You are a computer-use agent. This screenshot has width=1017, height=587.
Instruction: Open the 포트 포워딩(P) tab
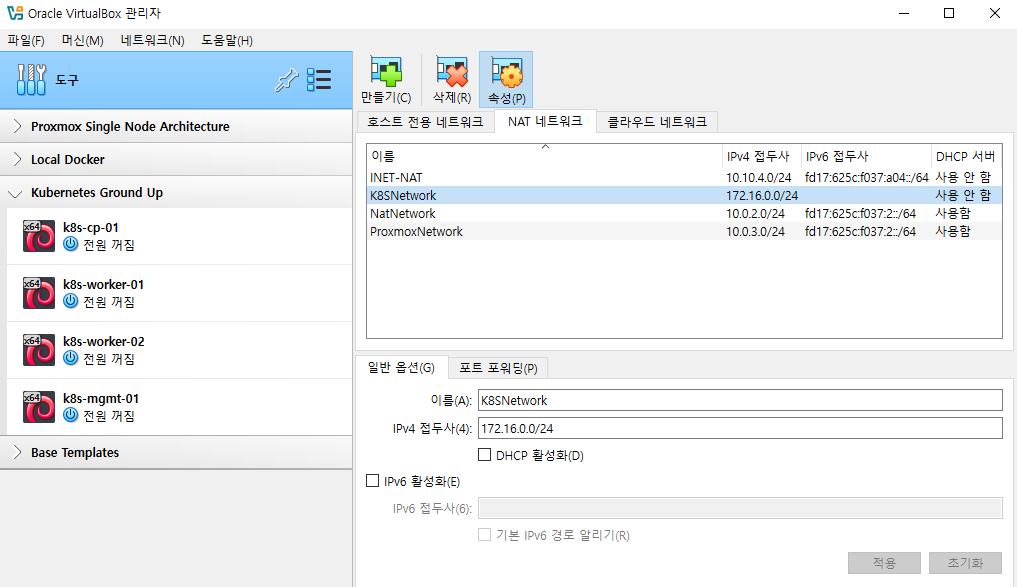tap(498, 368)
